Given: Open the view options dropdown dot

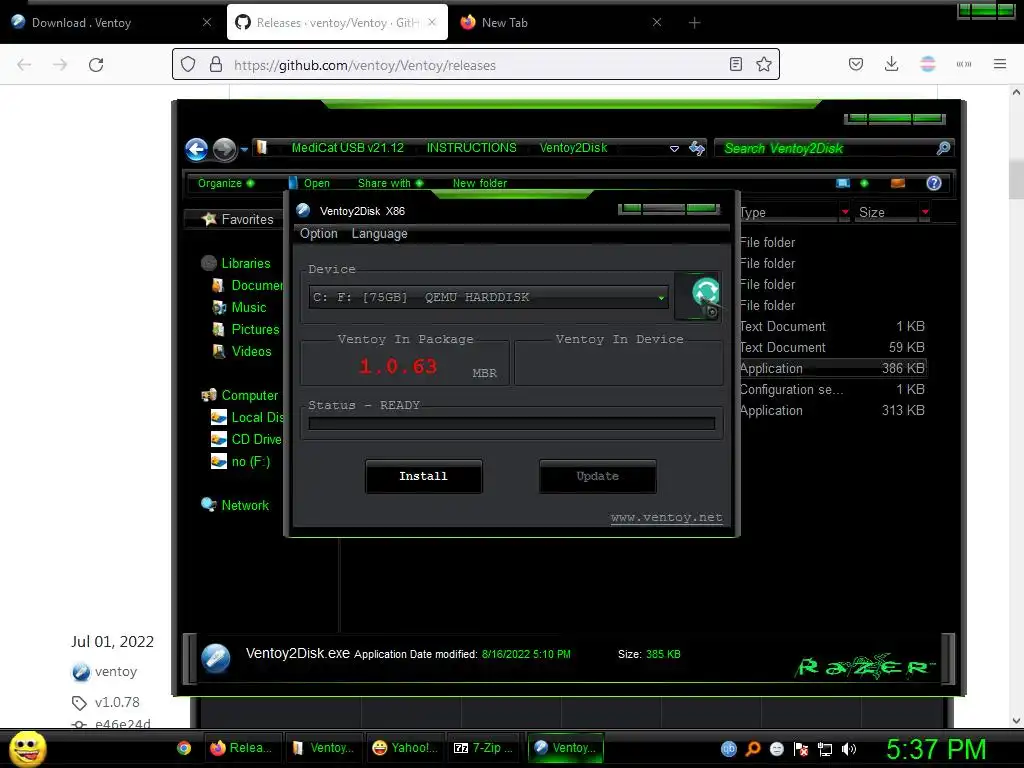Looking at the screenshot, I should [864, 183].
